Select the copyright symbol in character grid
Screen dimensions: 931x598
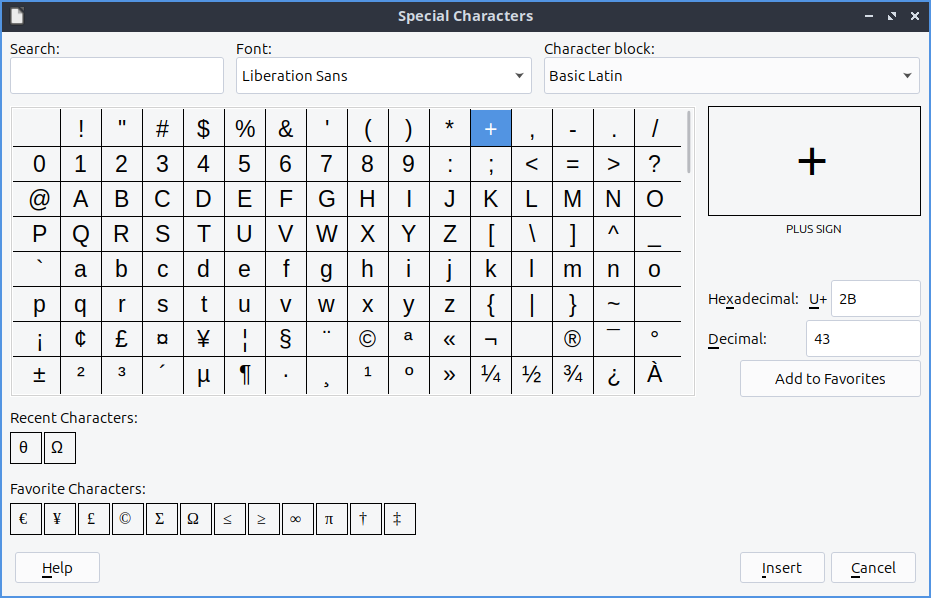click(367, 339)
